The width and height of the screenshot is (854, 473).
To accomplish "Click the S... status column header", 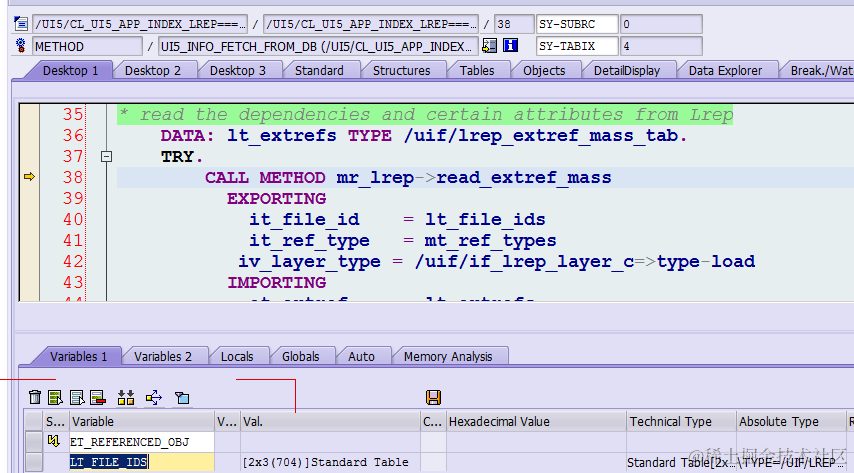I will pyautogui.click(x=56, y=421).
